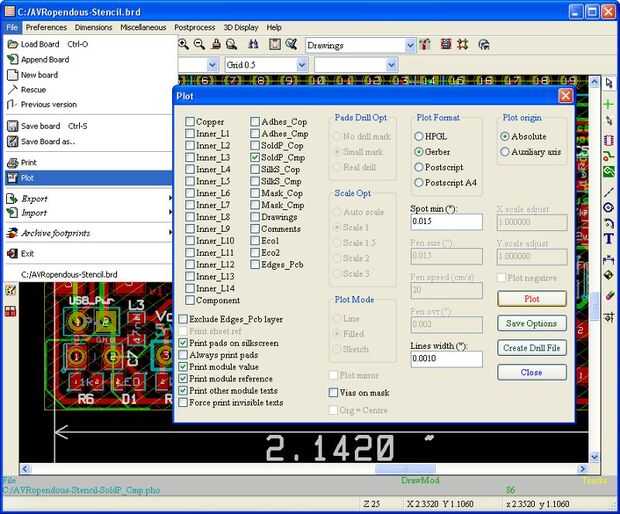Viewport: 620px width, 514px height.
Task: Click the horizontal scrollbar thumb
Action: pyautogui.click(x=405, y=469)
